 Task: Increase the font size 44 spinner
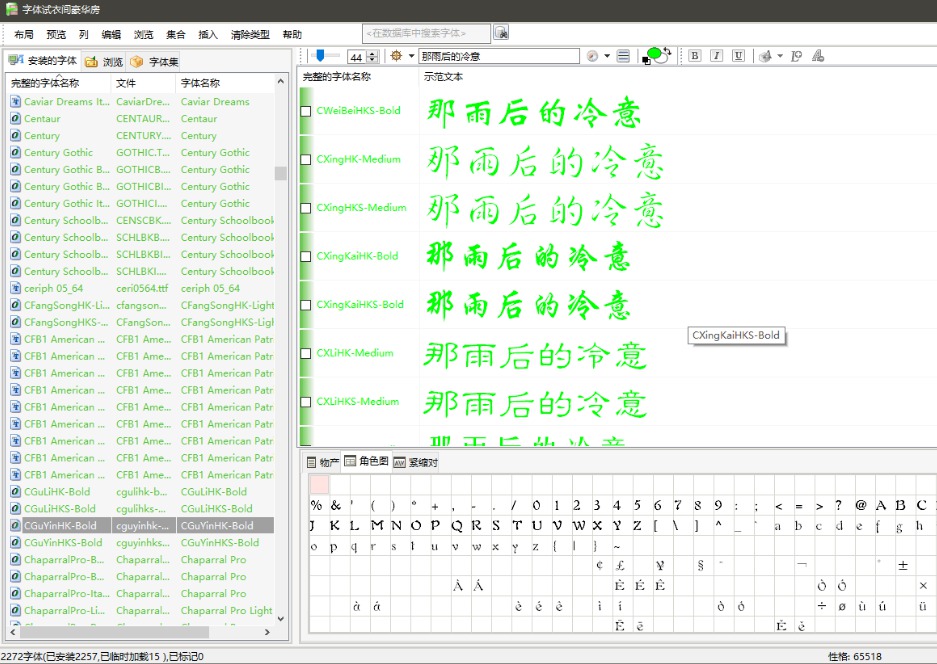(x=373, y=53)
